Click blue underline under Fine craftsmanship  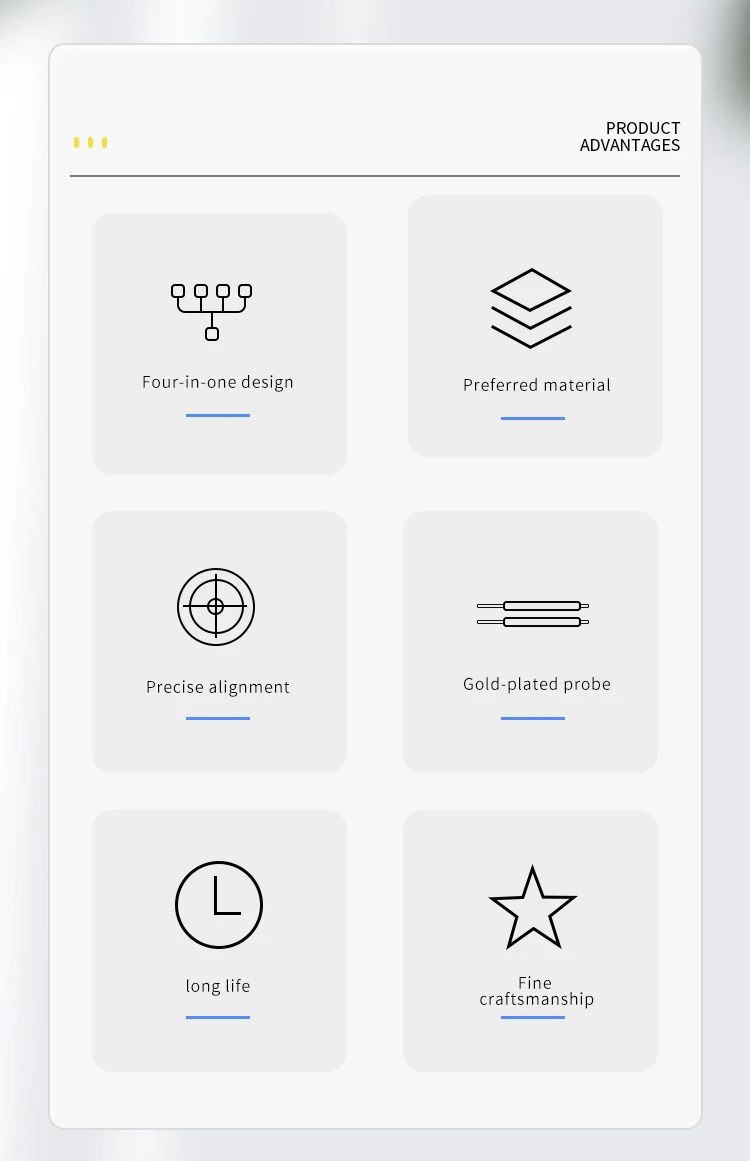[533, 1017]
